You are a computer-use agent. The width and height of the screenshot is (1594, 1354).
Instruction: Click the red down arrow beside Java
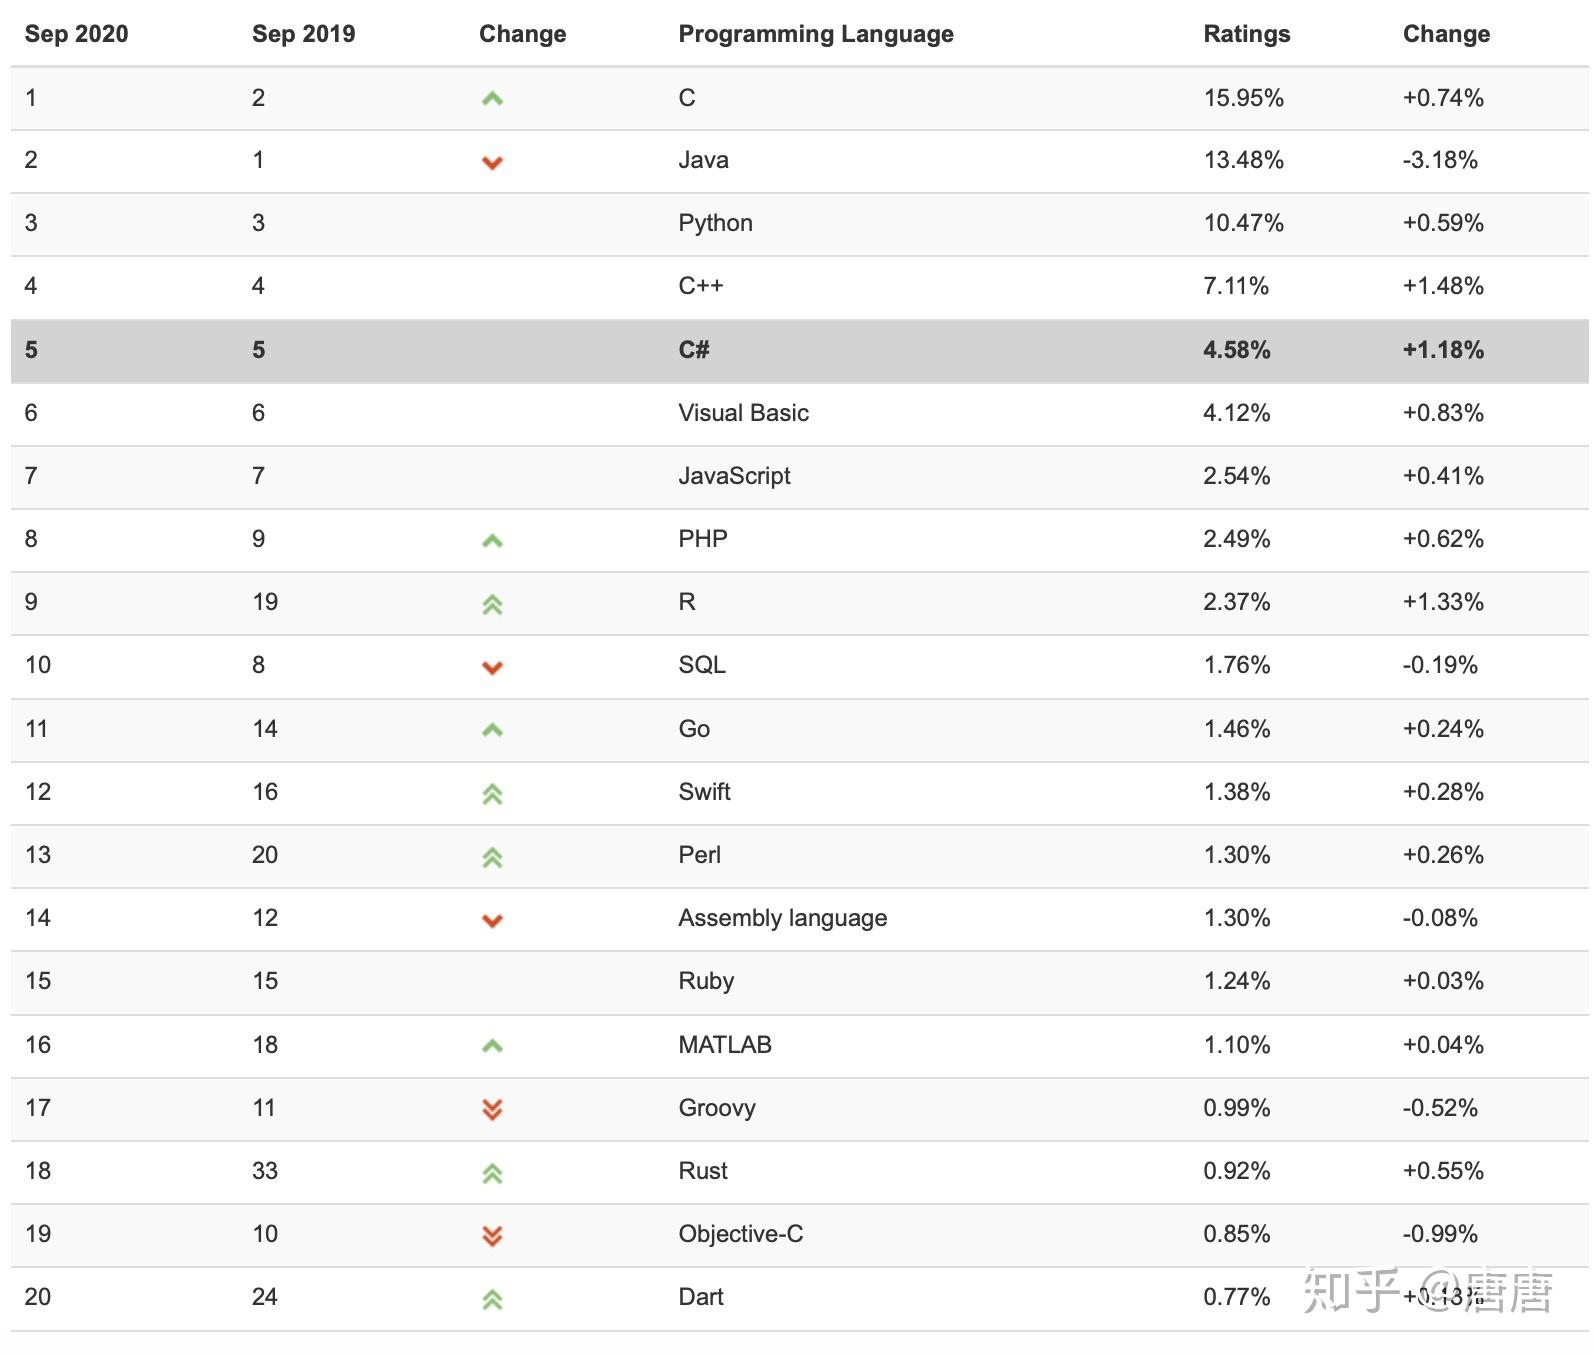click(491, 162)
